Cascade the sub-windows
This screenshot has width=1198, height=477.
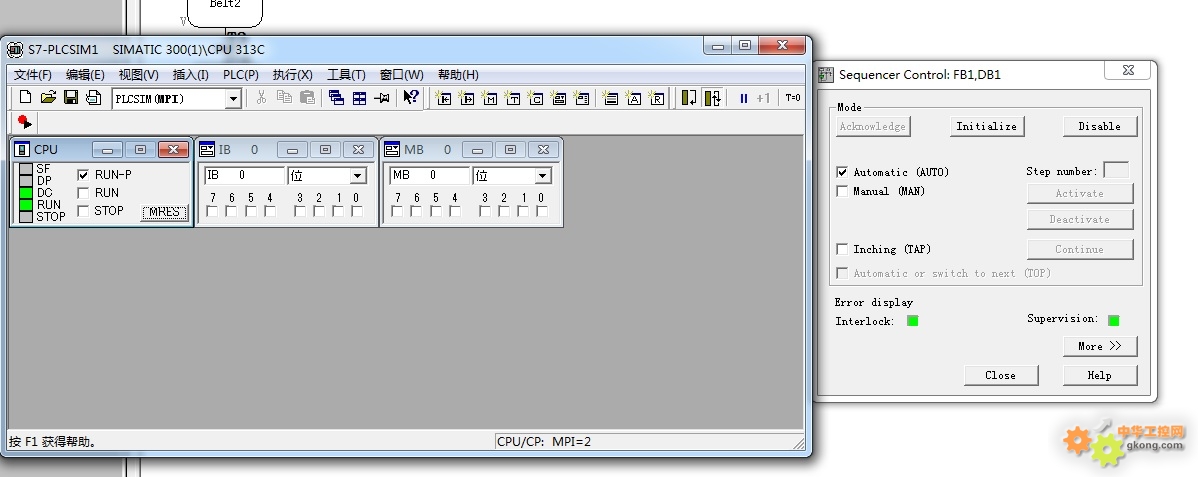coord(336,98)
